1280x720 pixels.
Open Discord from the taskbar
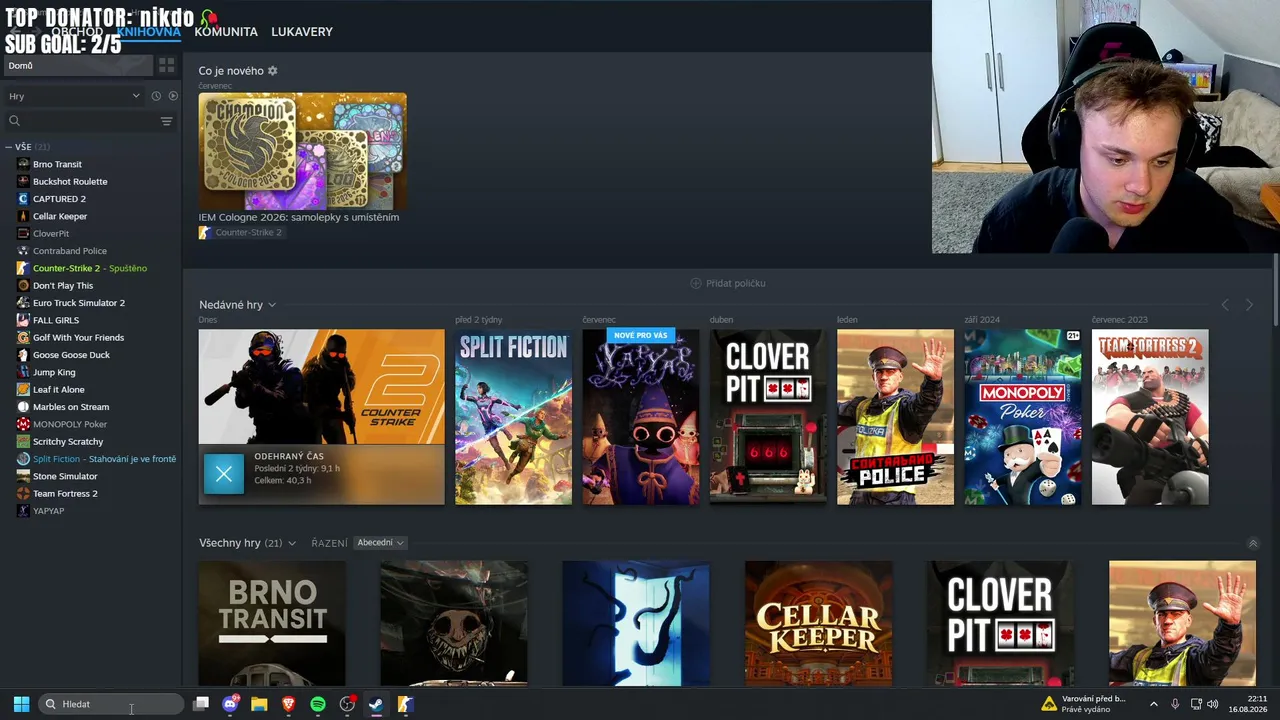pos(231,704)
